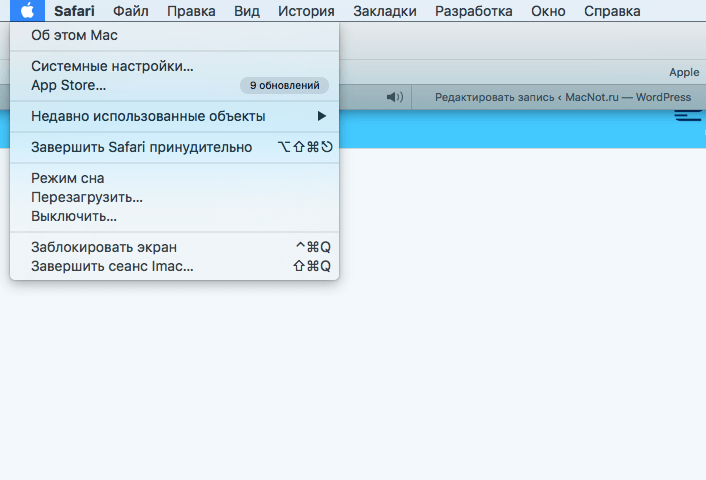Image resolution: width=706 pixels, height=480 pixels.
Task: Open the Окно menu
Action: 548,11
